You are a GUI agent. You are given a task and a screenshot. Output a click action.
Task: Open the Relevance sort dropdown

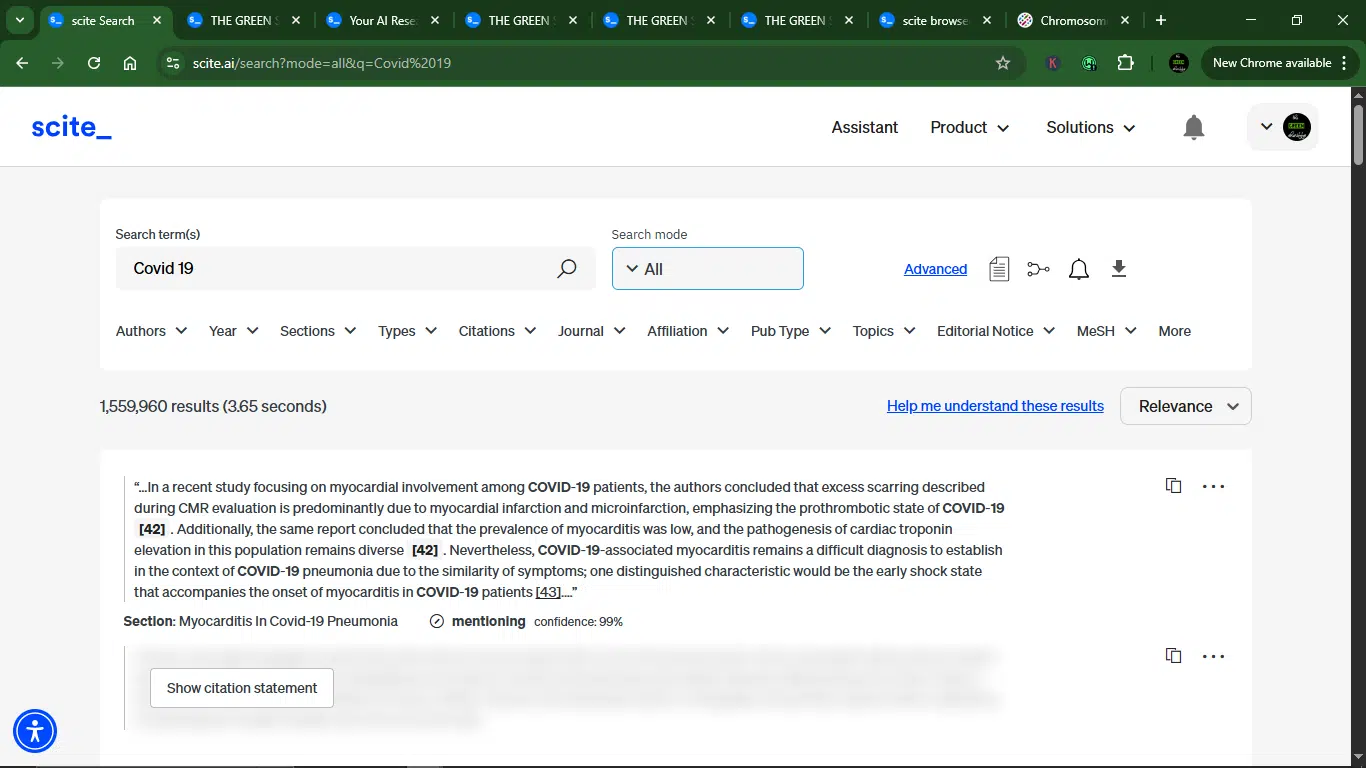click(1185, 406)
